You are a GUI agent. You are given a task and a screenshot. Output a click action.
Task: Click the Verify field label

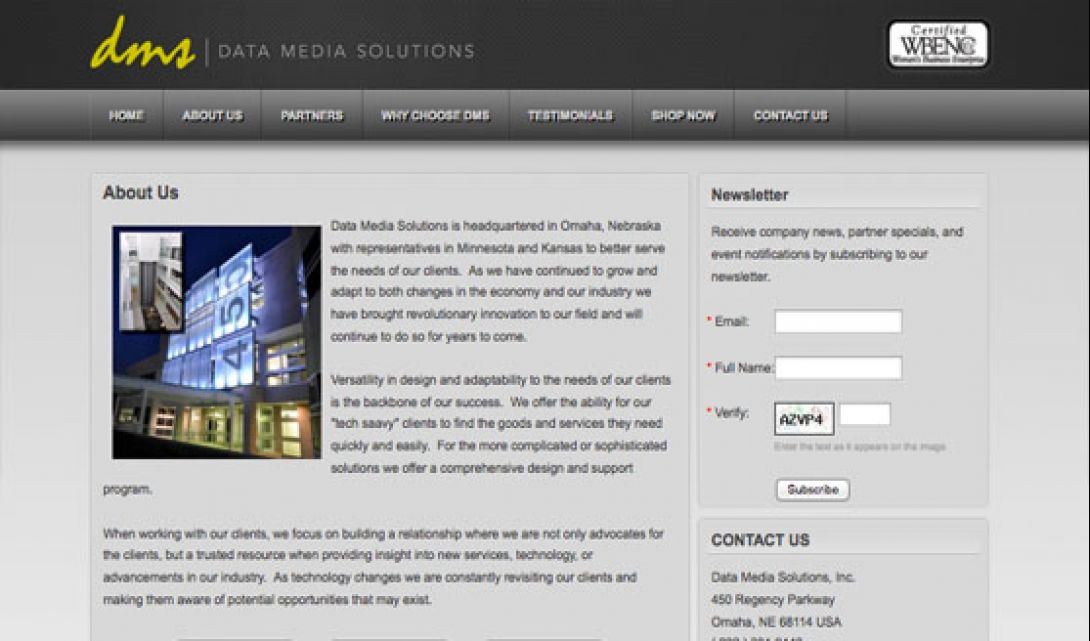pyautogui.click(x=731, y=413)
